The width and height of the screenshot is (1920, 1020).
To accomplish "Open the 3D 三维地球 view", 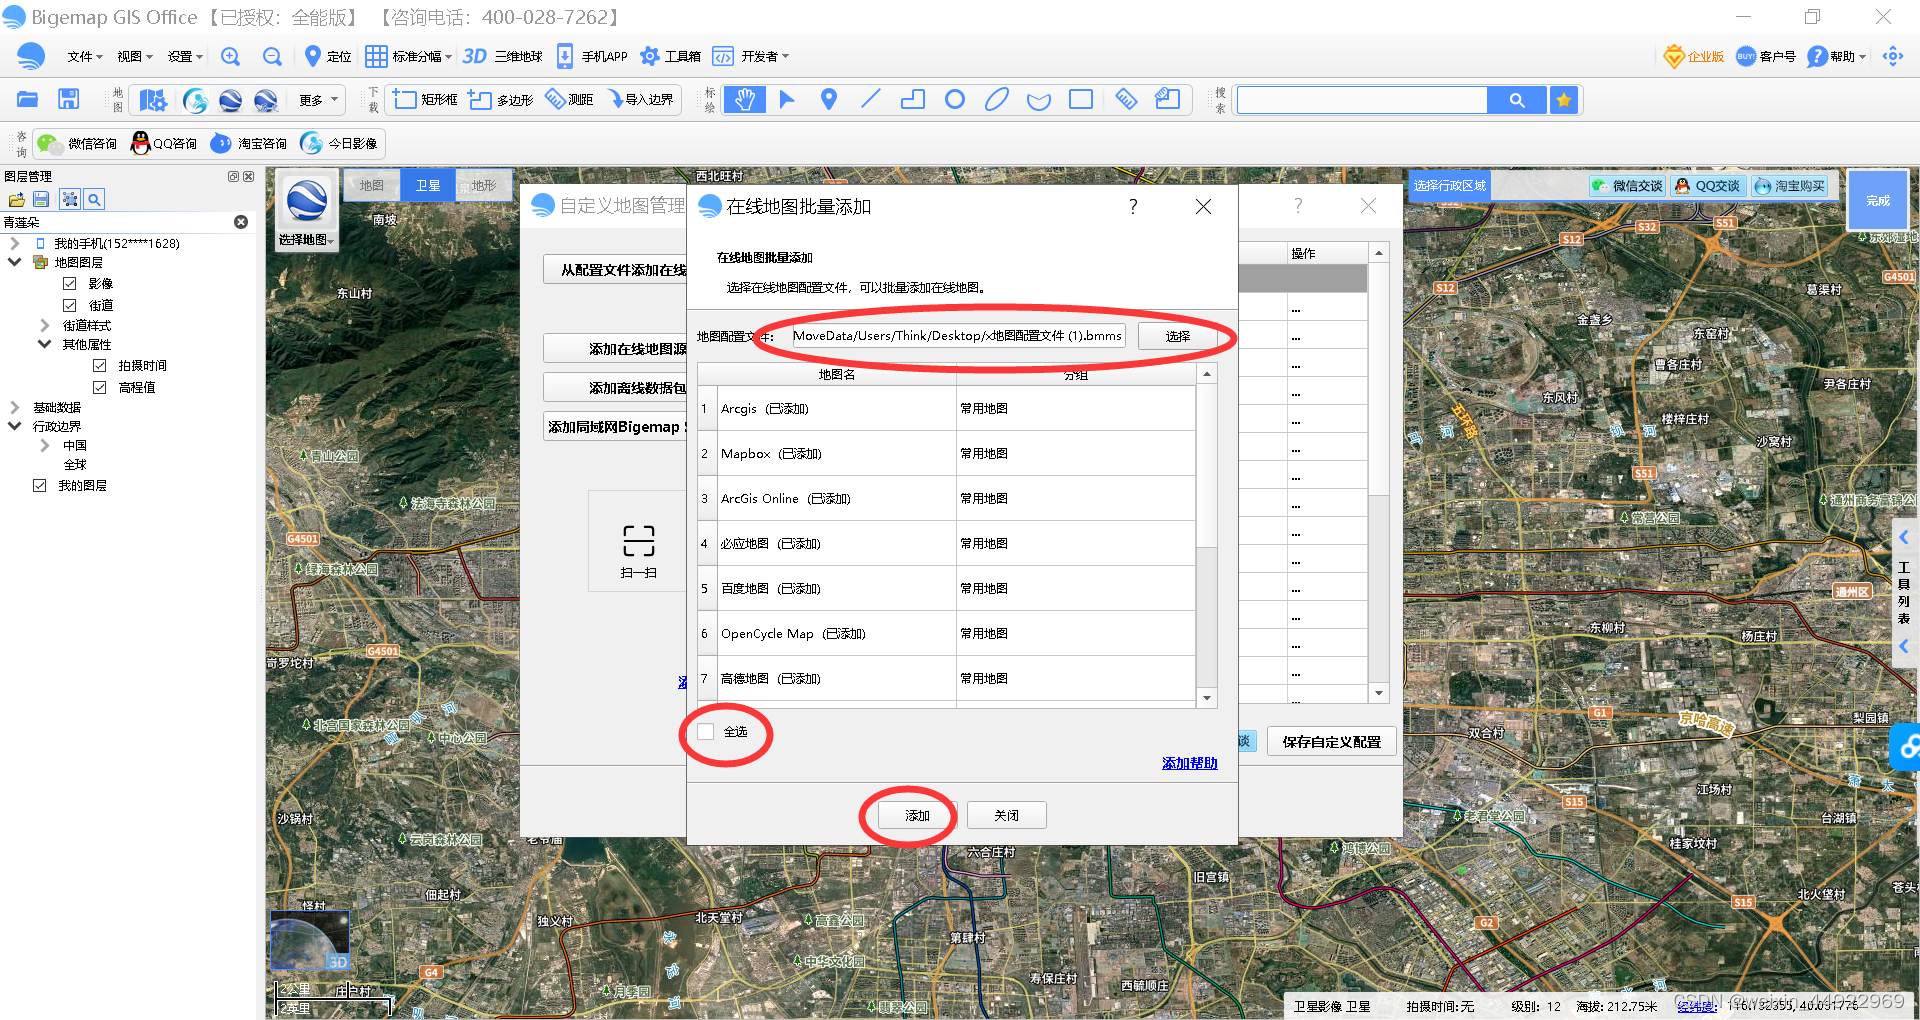I will [502, 57].
